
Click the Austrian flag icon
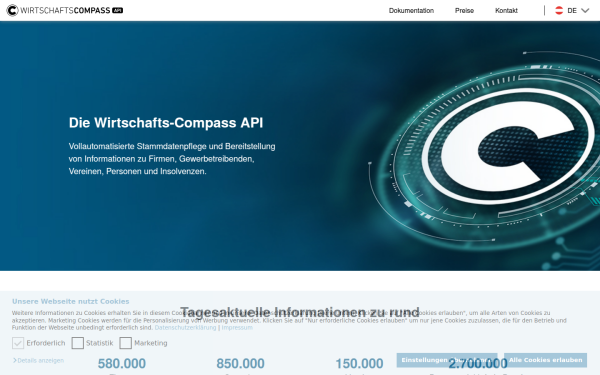pos(559,10)
